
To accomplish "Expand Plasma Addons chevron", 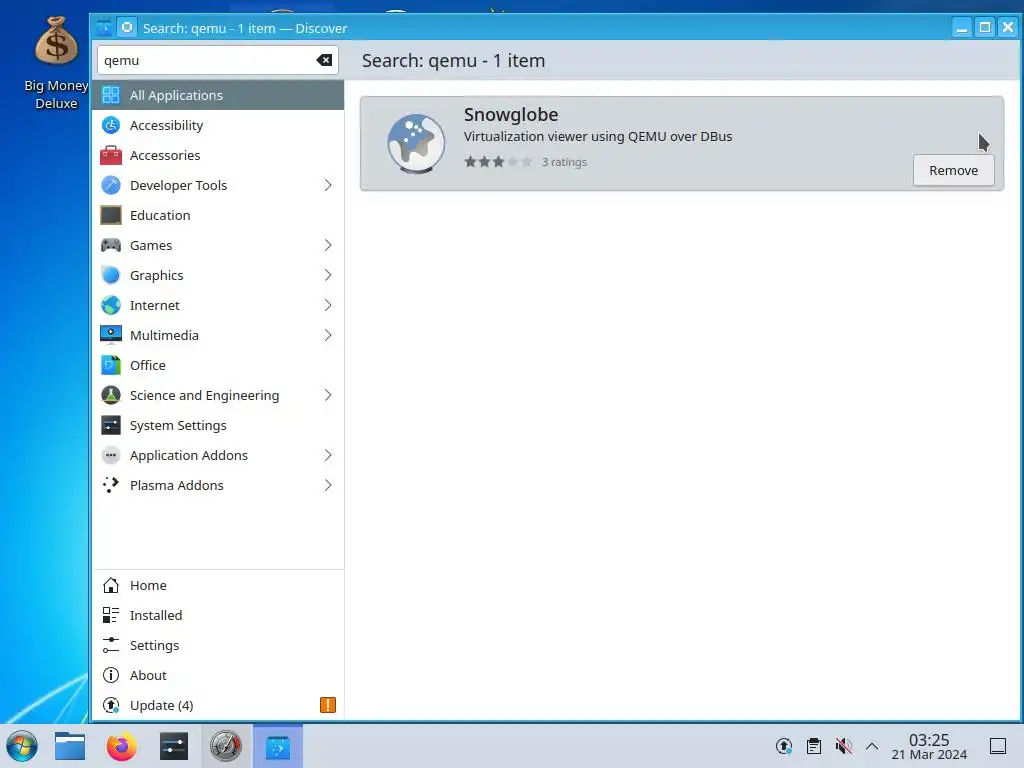I will (x=328, y=485).
